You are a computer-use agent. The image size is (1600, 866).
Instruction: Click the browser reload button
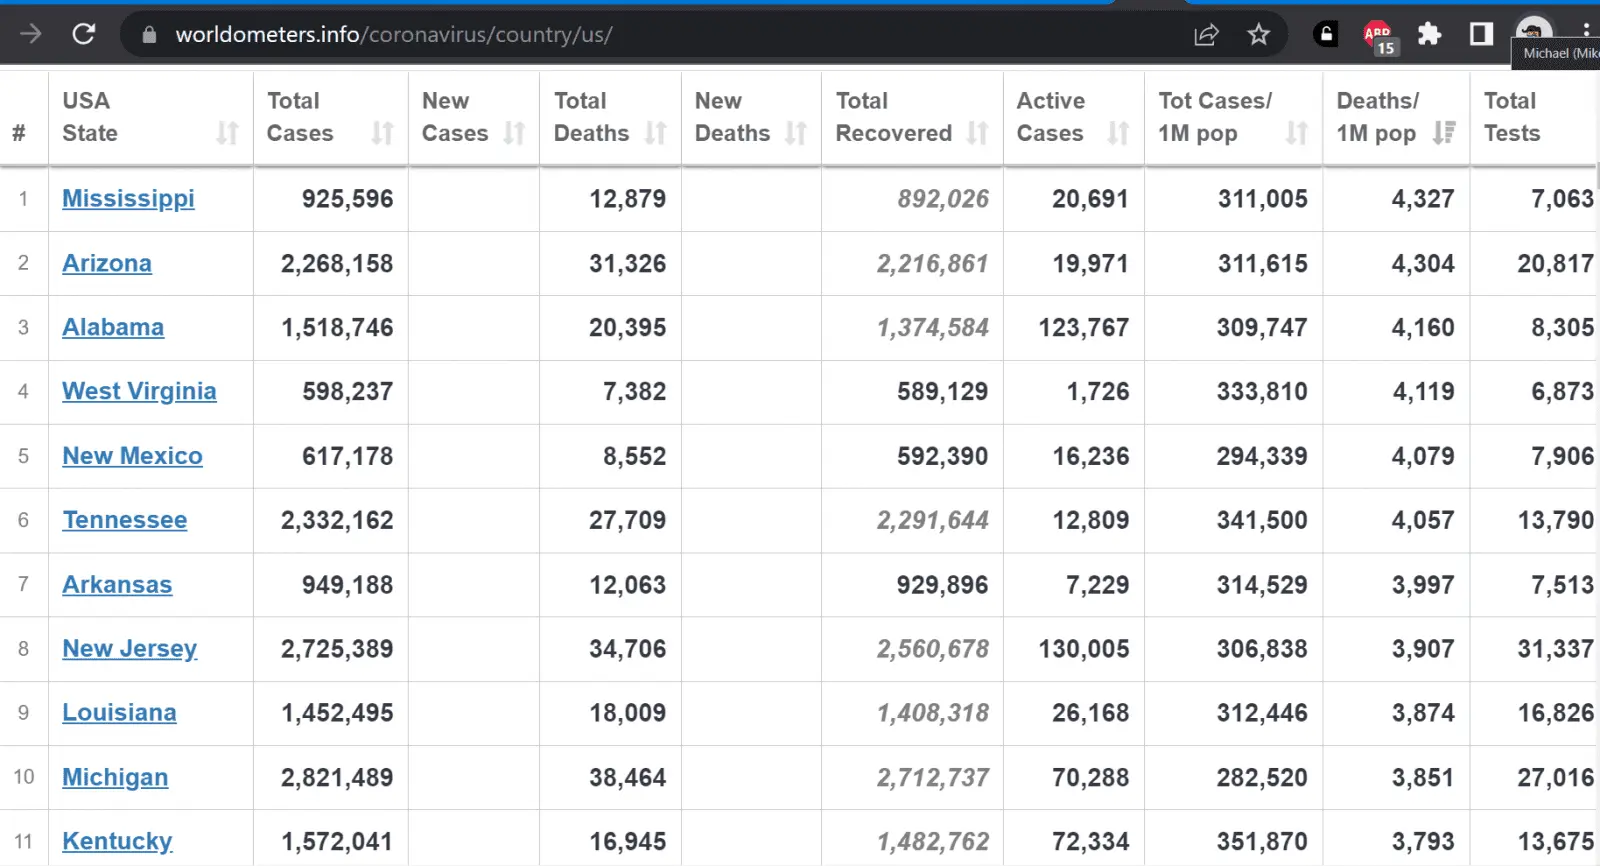[x=84, y=34]
